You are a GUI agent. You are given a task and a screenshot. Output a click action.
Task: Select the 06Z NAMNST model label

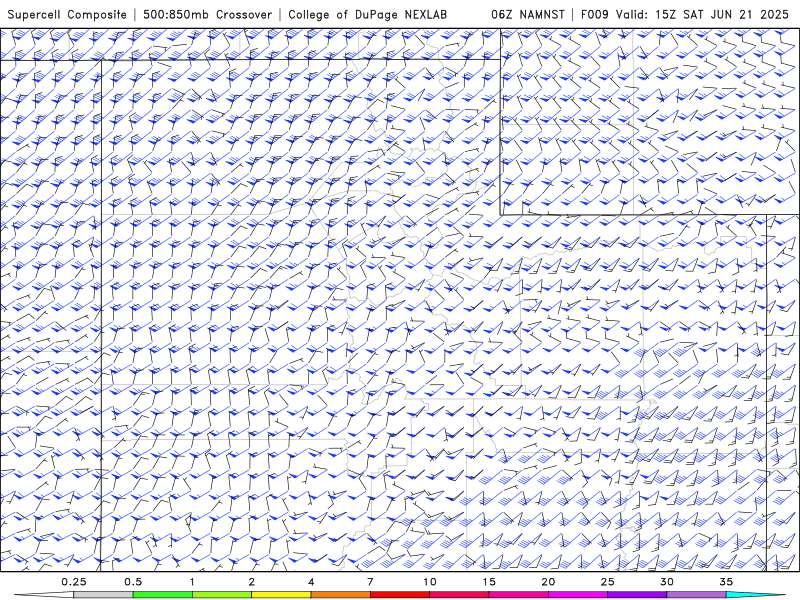[528, 15]
